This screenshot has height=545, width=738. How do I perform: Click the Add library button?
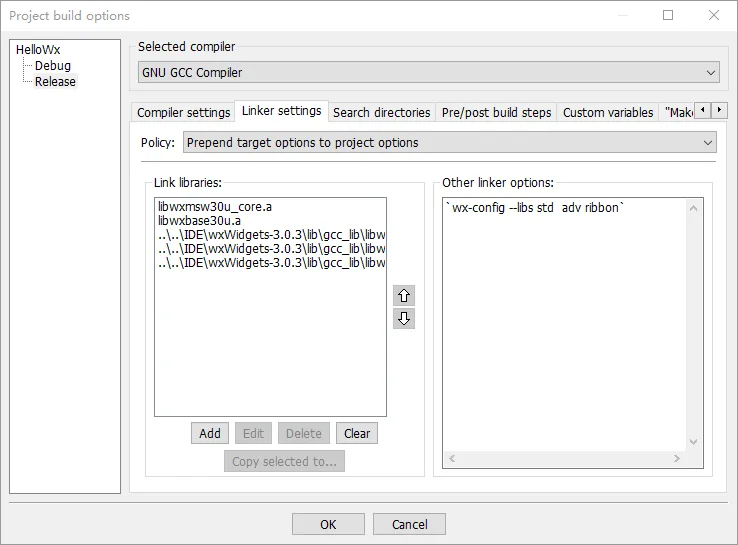pyautogui.click(x=210, y=433)
